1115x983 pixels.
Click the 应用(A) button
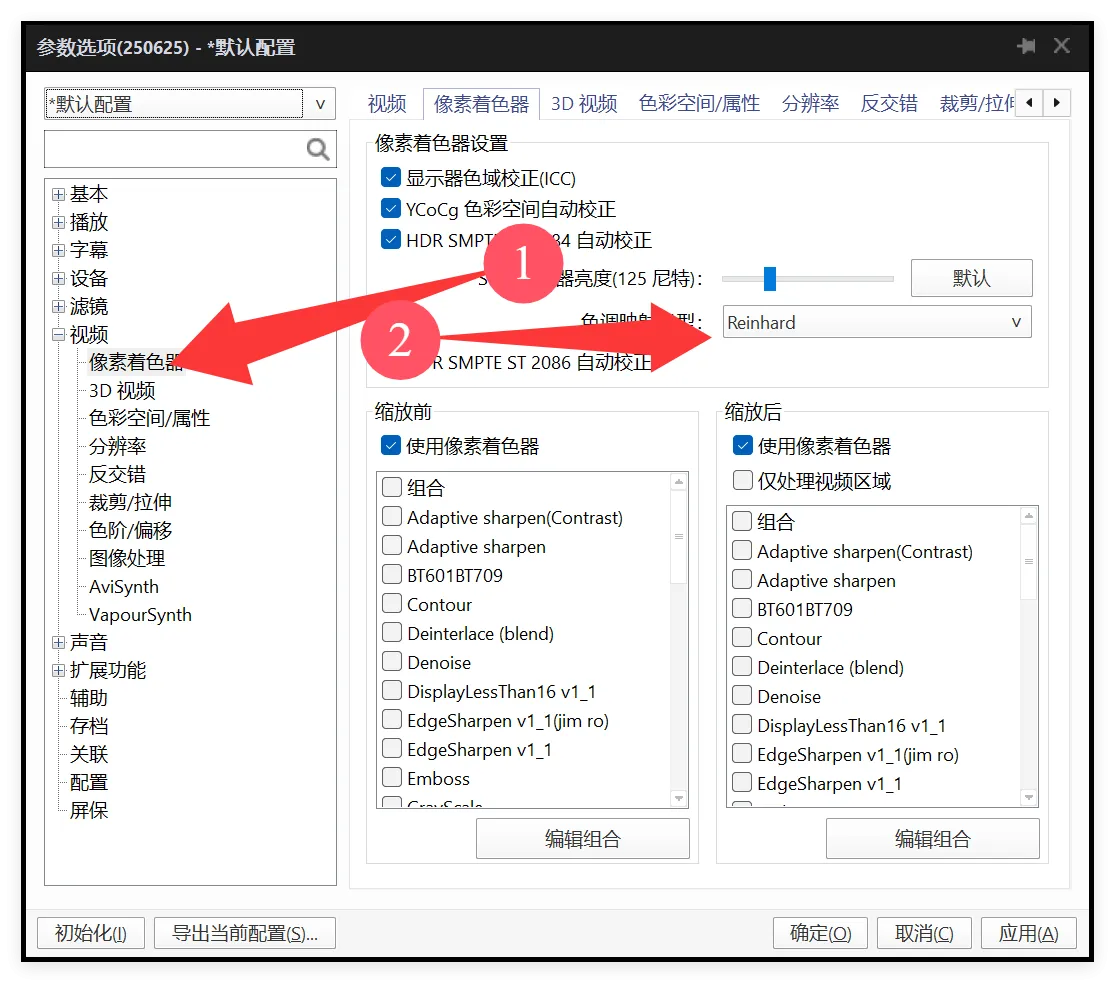(x=1028, y=933)
